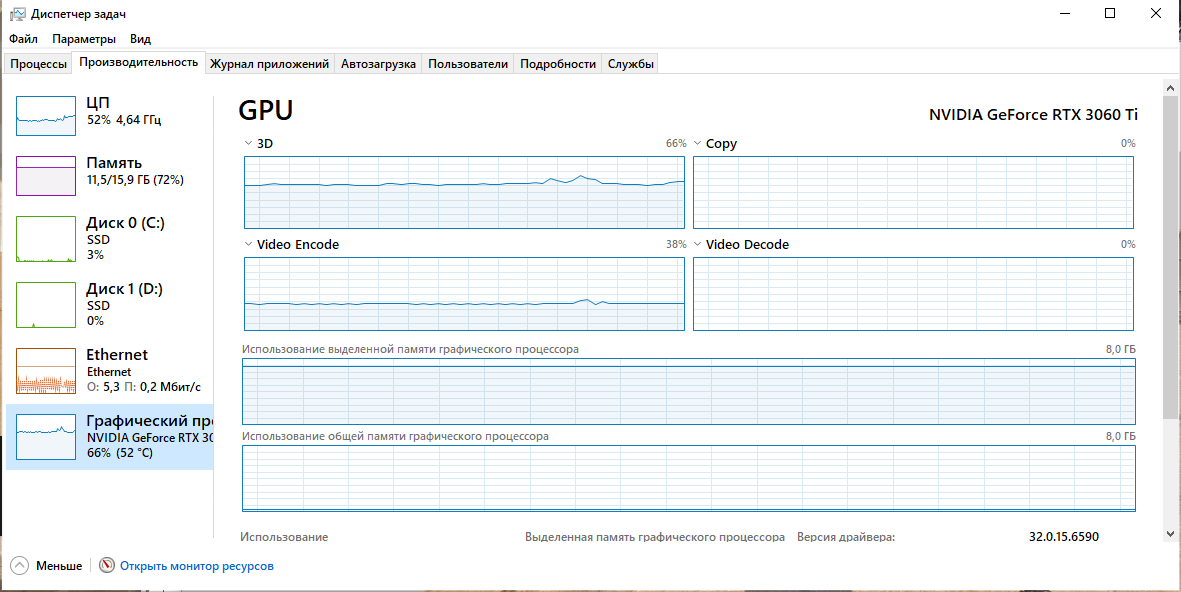
Task: Click the 3D usage graph
Action: (x=464, y=192)
